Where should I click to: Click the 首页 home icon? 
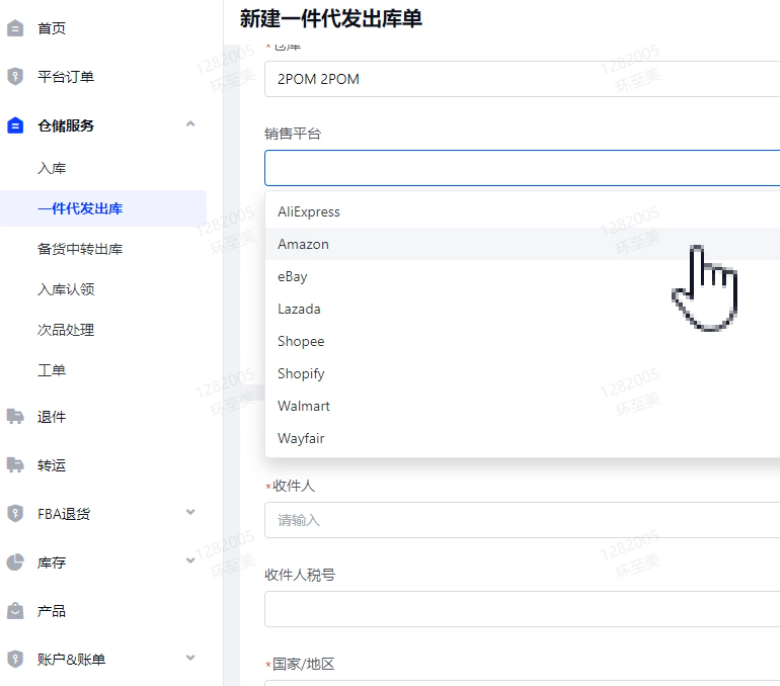pyautogui.click(x=15, y=28)
